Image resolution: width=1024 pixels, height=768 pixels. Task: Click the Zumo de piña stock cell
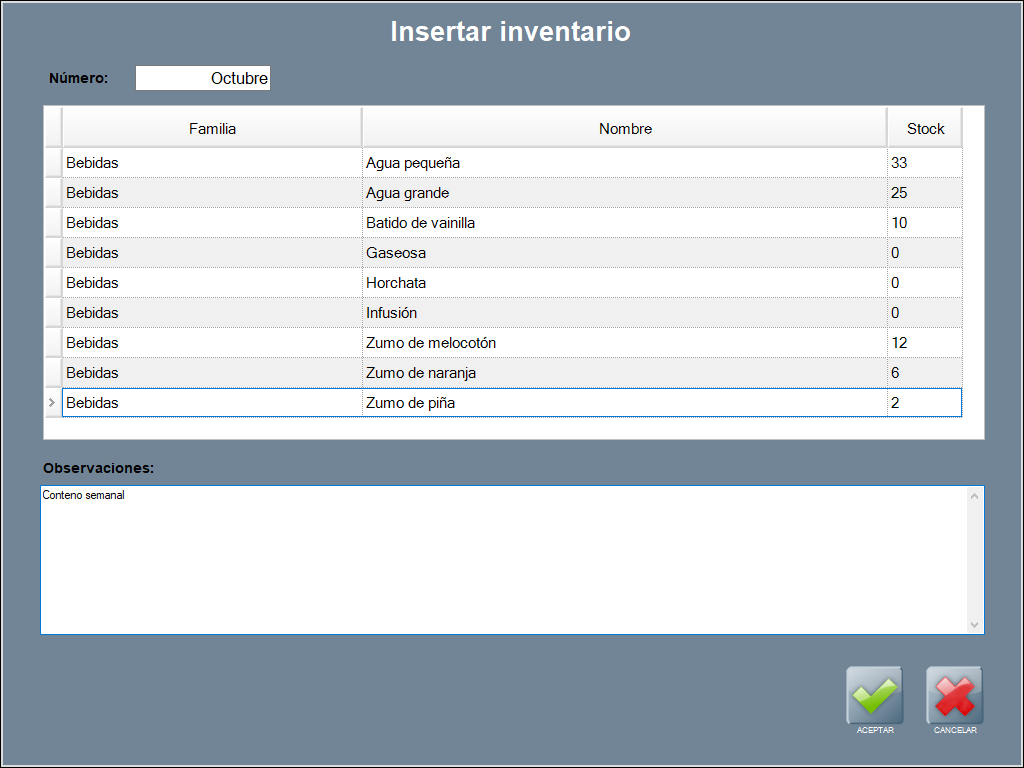924,403
